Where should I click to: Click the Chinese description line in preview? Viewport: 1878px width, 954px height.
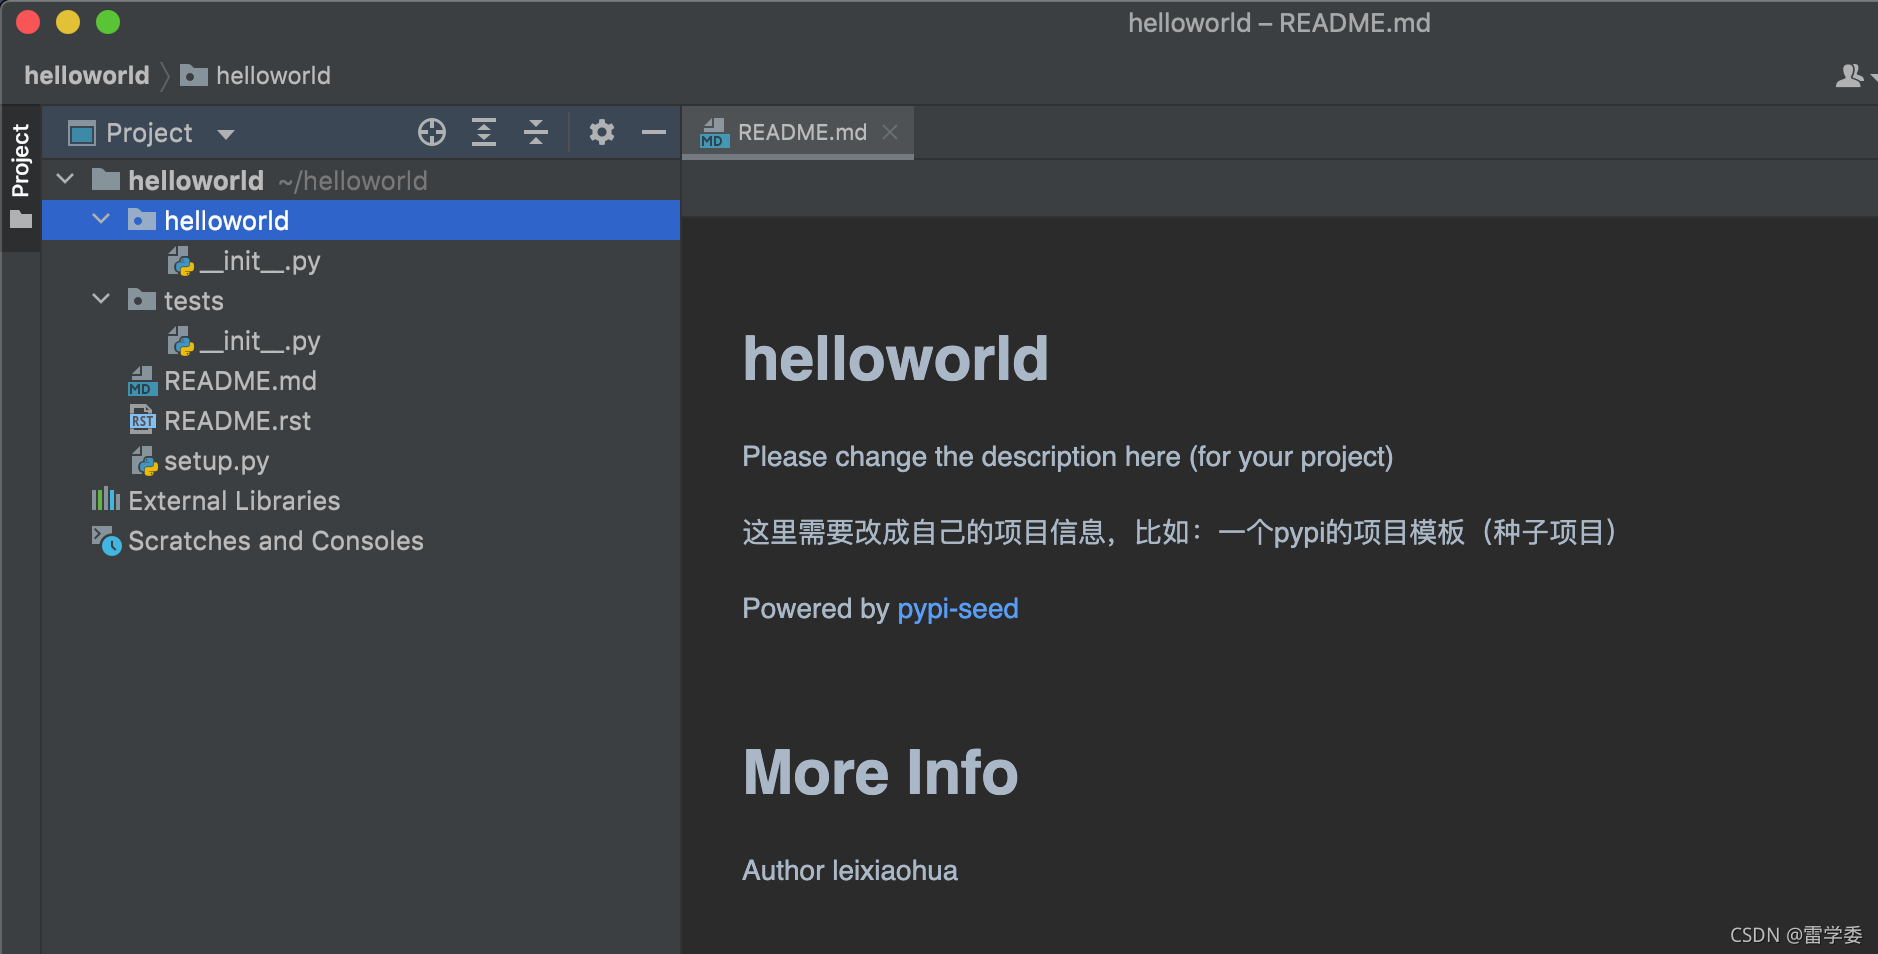point(1179,532)
